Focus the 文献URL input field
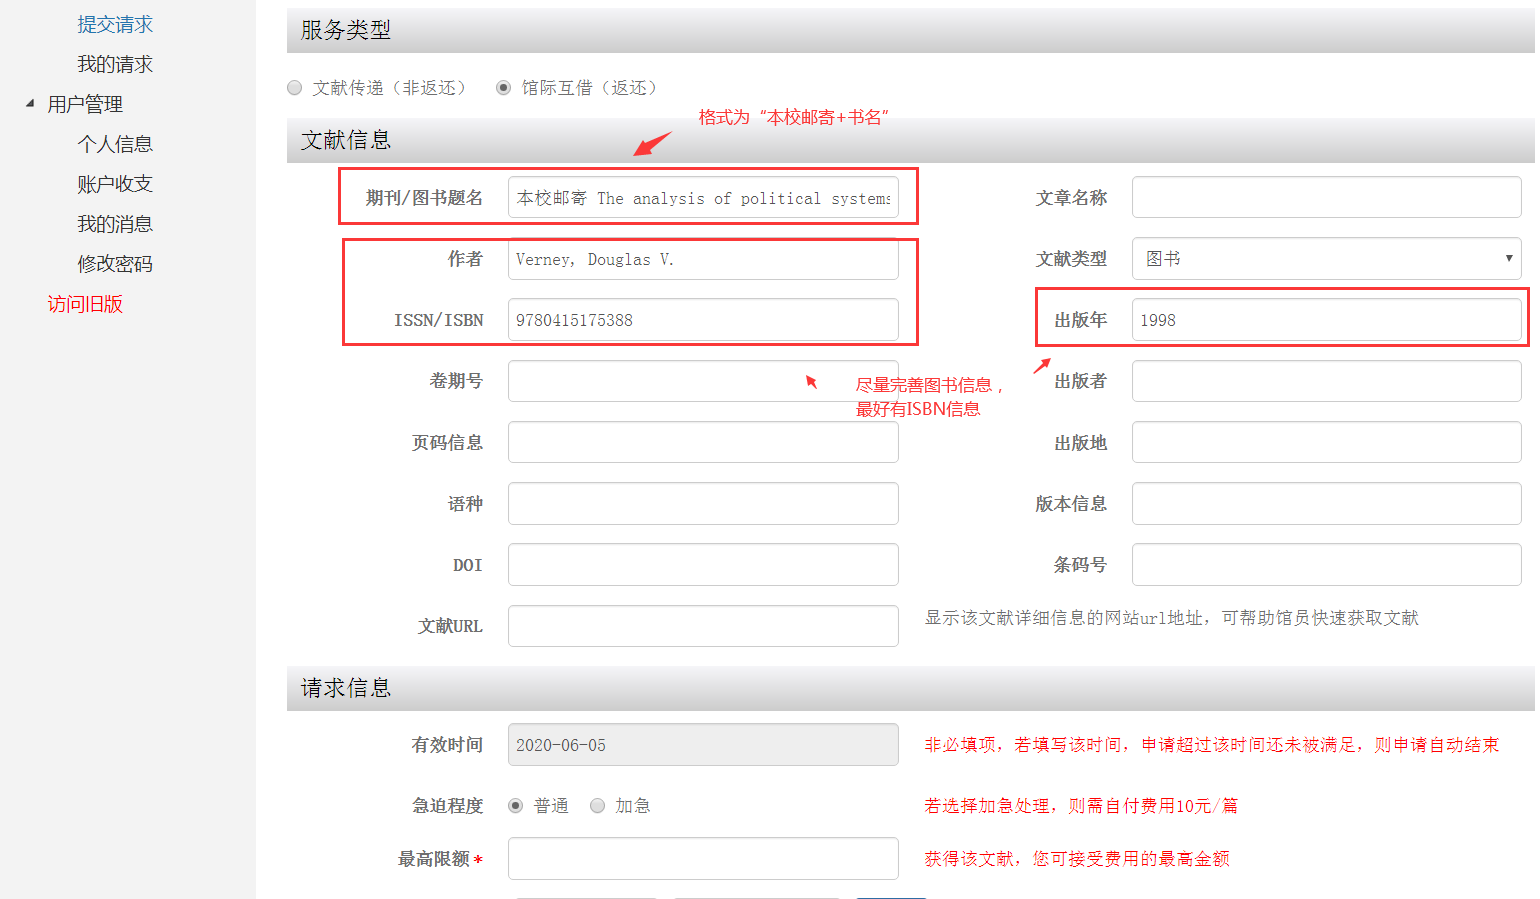 tap(703, 626)
